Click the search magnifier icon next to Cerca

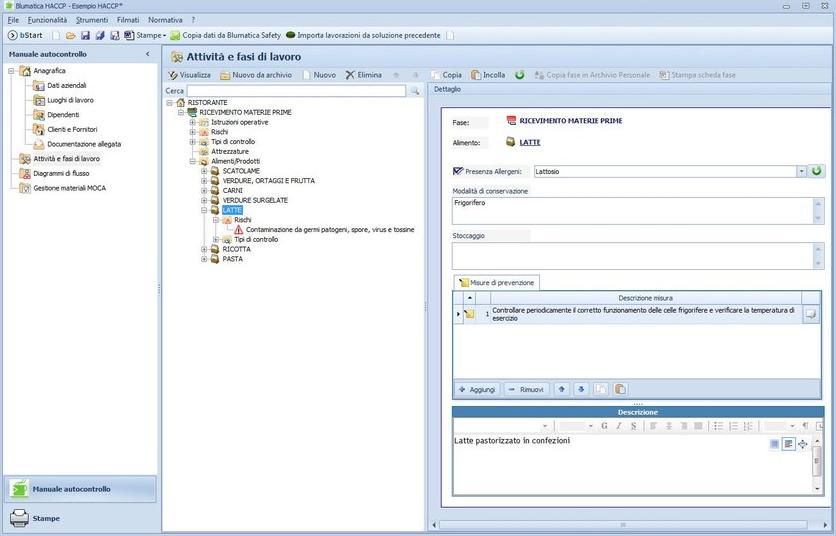[x=415, y=91]
